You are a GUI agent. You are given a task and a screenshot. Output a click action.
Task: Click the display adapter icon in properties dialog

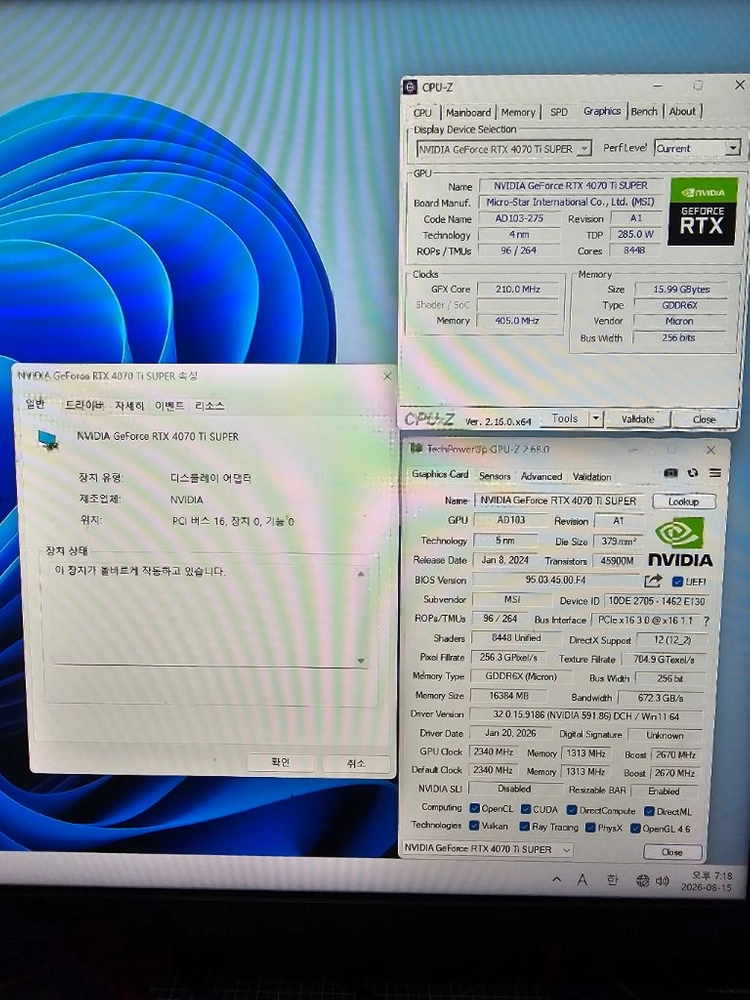tap(48, 439)
